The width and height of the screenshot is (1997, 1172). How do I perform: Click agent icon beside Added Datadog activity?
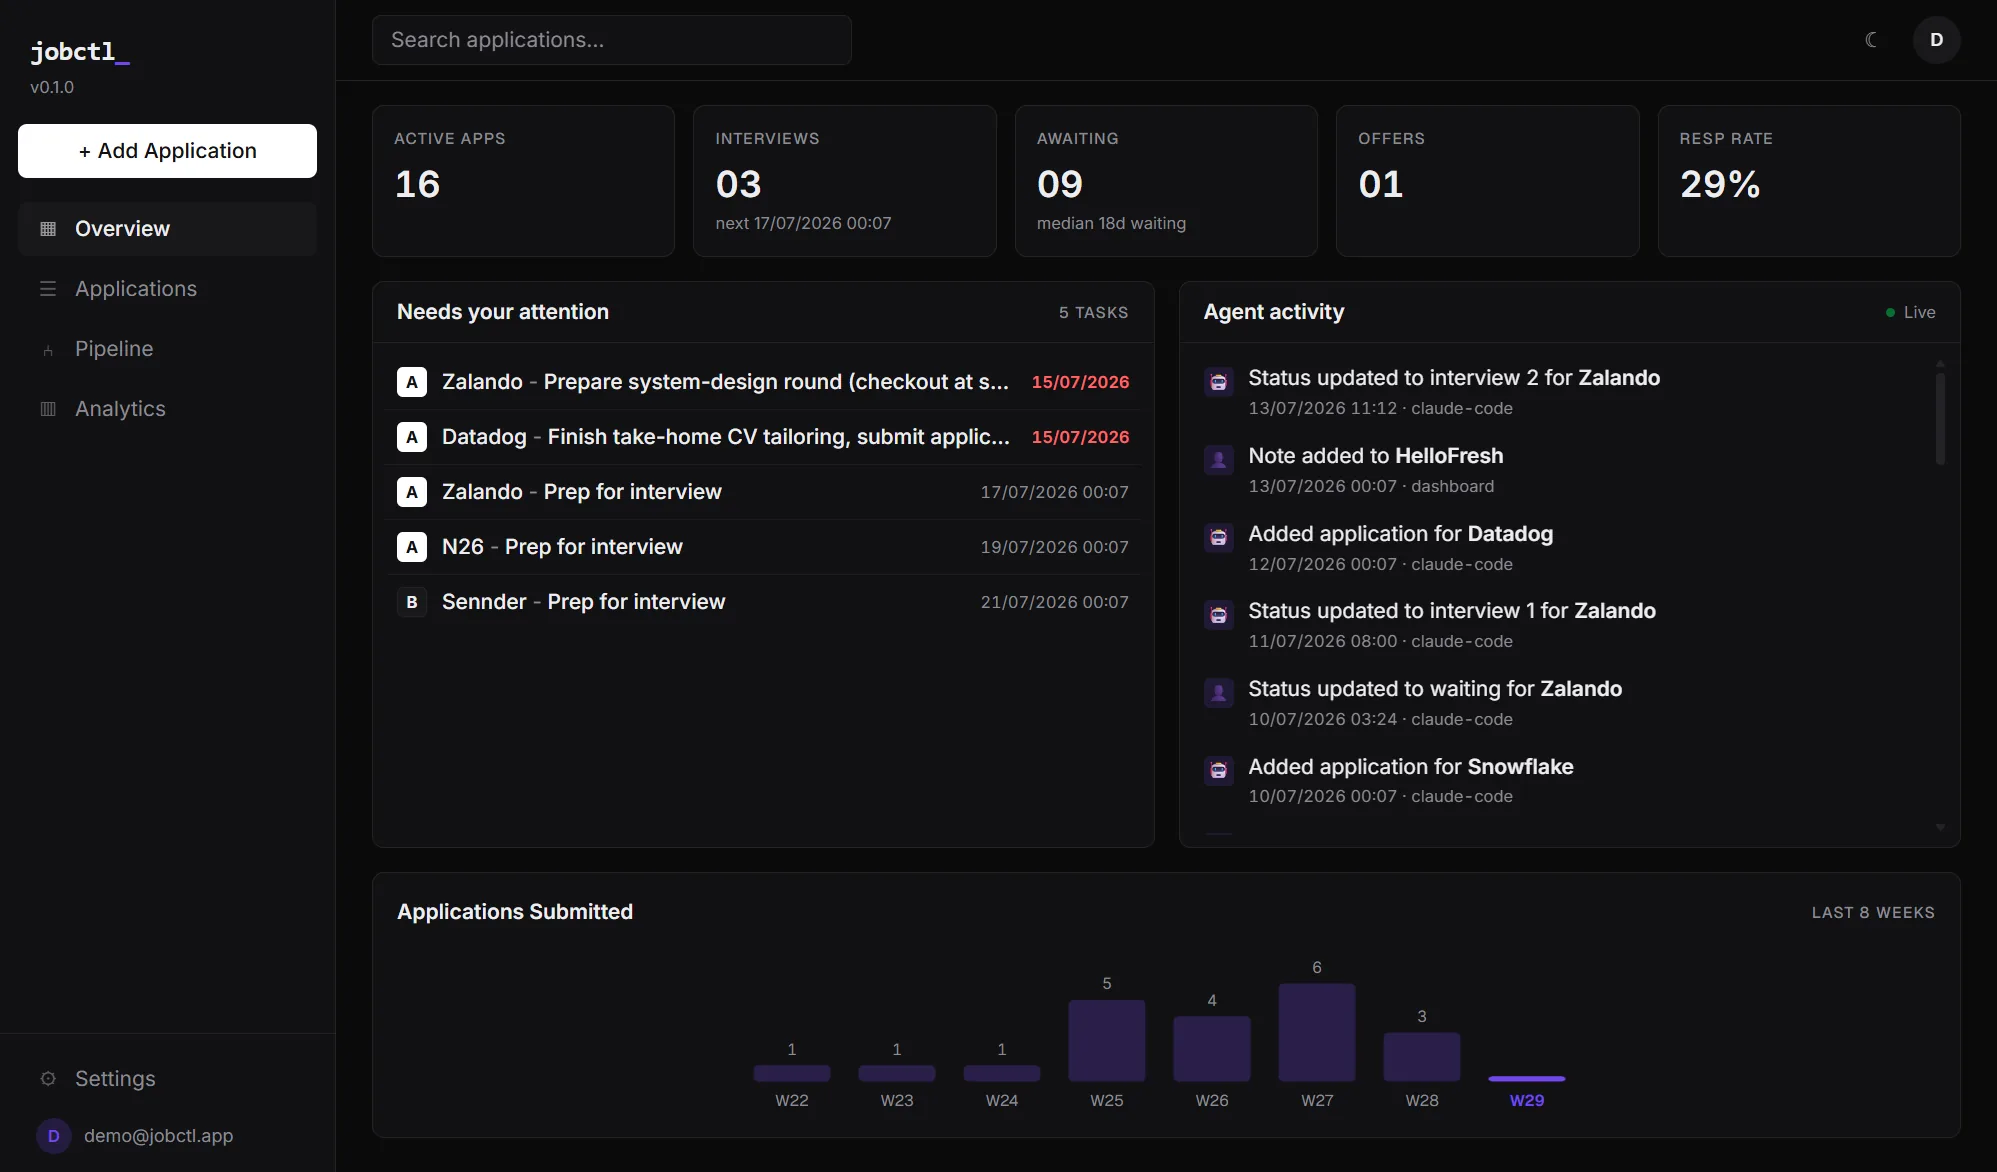pyautogui.click(x=1219, y=537)
